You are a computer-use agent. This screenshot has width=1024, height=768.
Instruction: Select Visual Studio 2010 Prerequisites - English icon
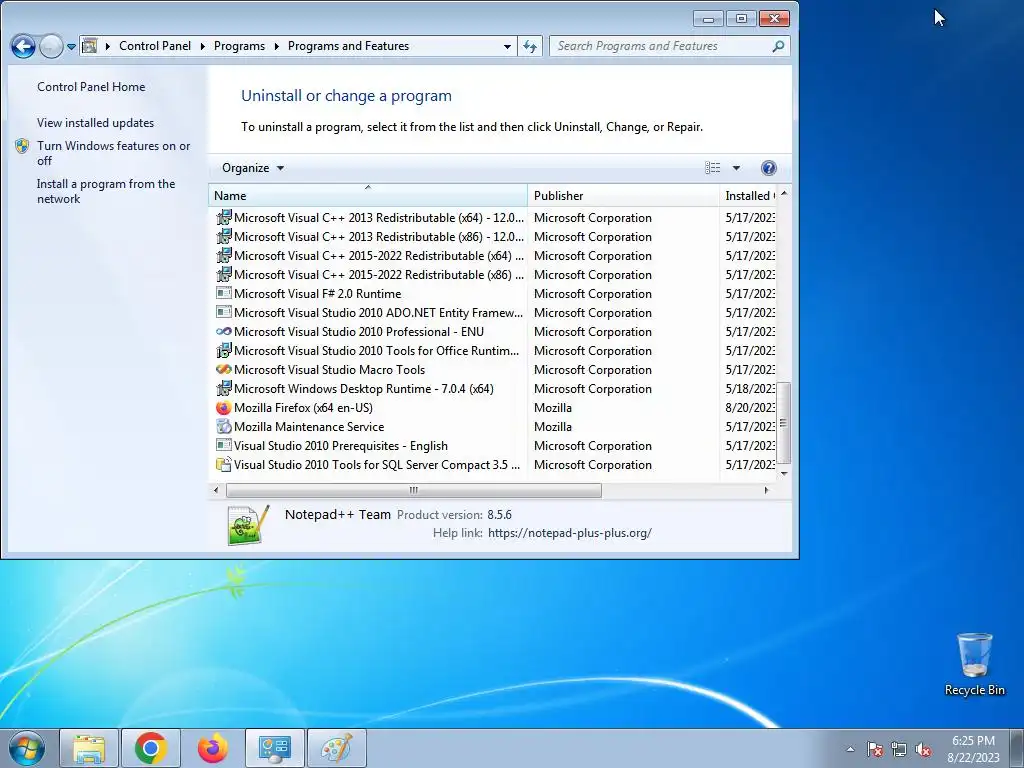coord(223,445)
